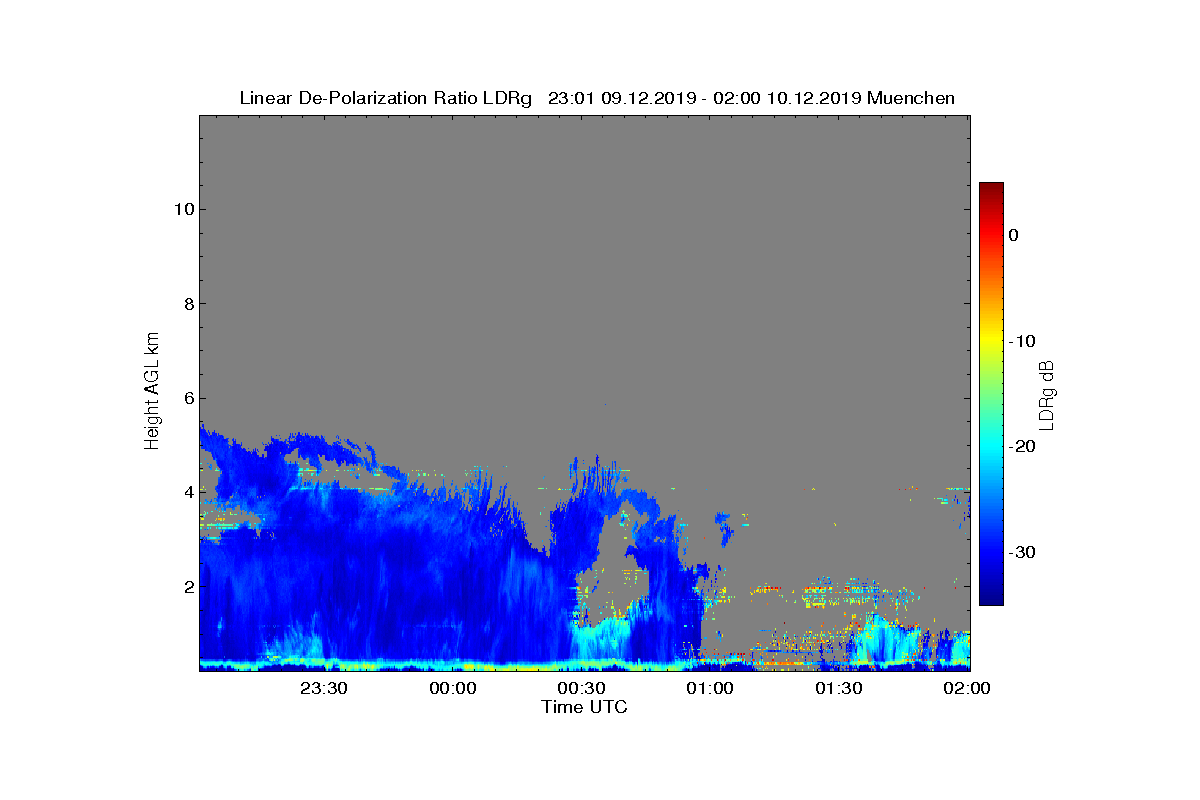Select the '00:00' time axis label

[x=453, y=689]
